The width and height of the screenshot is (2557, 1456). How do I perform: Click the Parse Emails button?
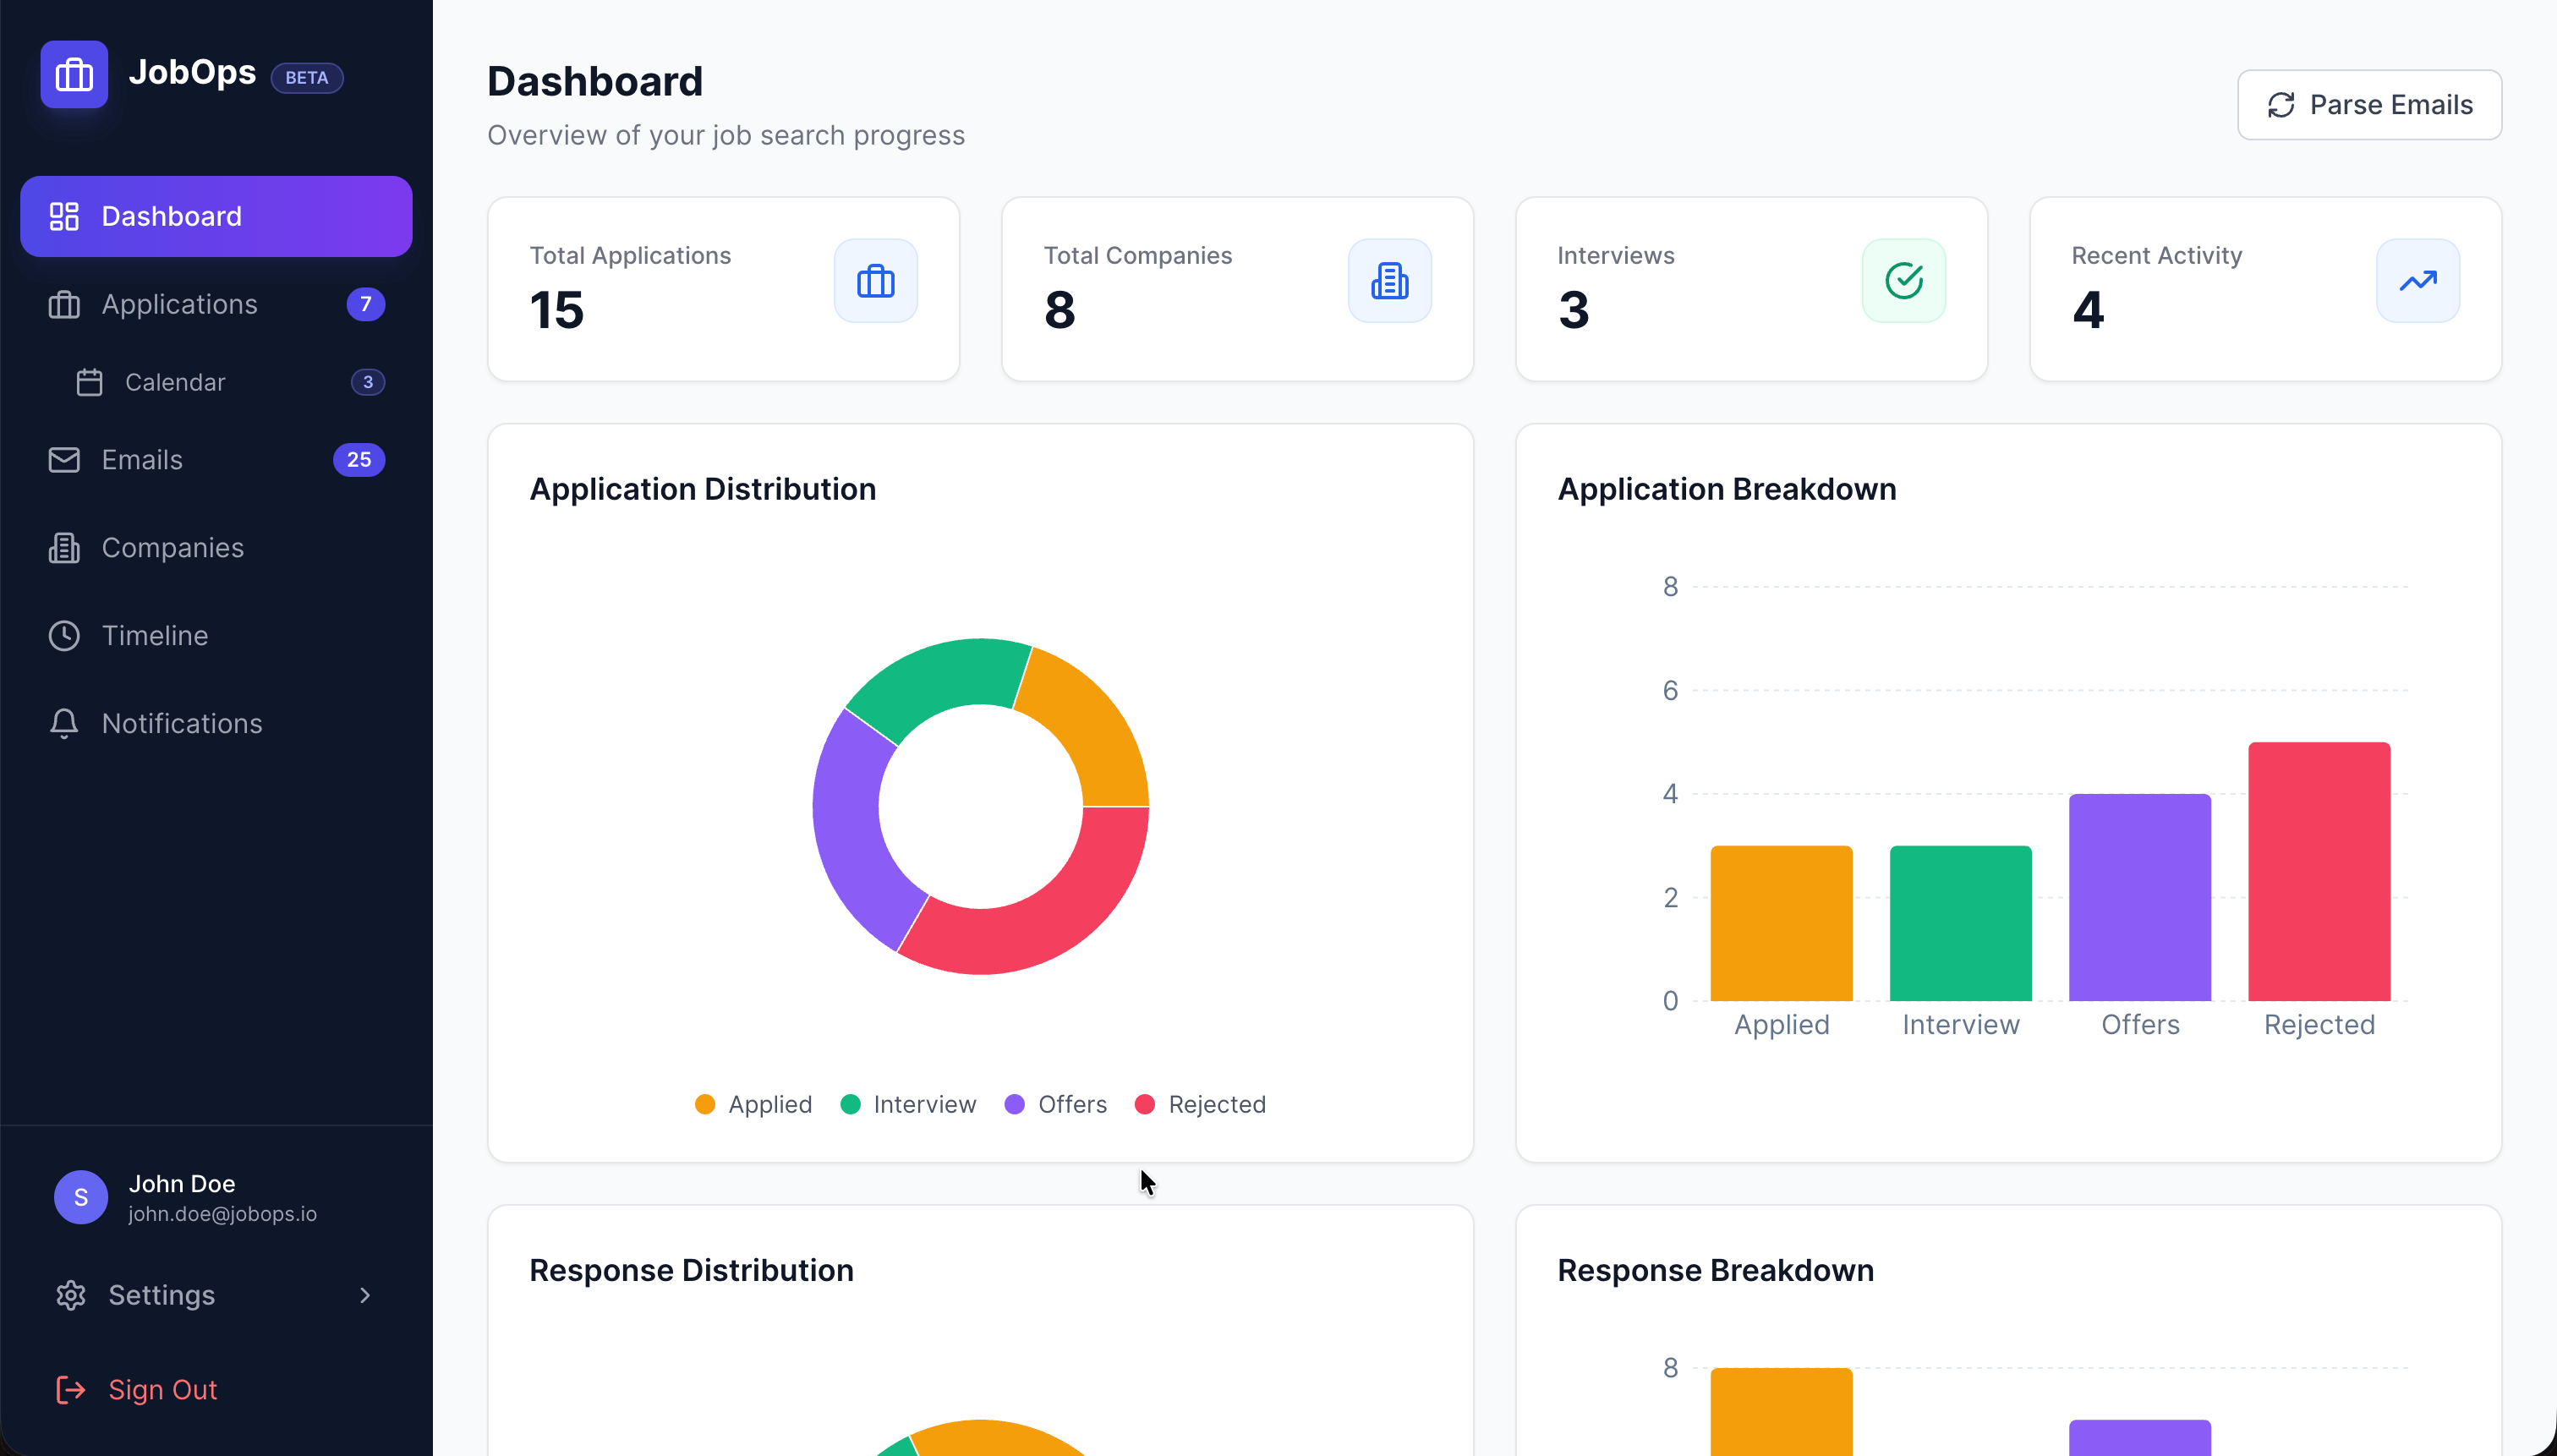[x=2368, y=104]
